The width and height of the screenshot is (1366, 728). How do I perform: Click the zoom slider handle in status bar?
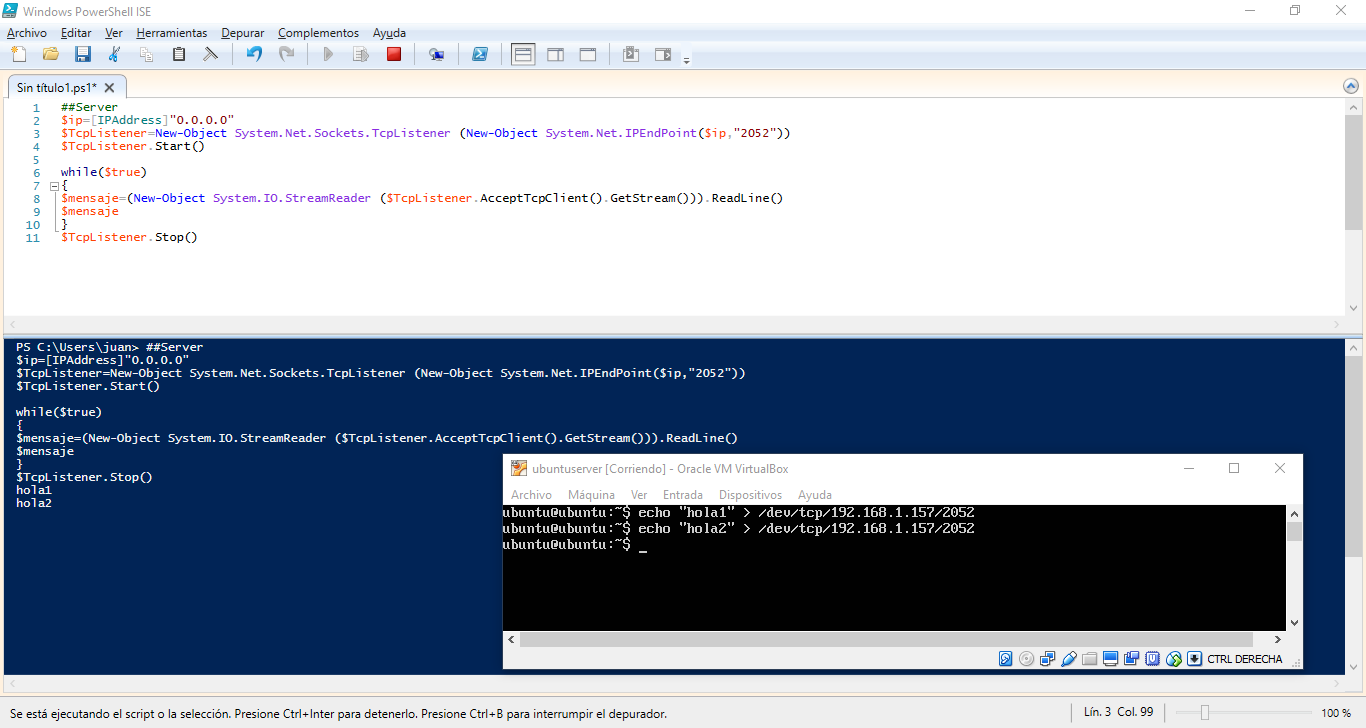[x=1205, y=713]
